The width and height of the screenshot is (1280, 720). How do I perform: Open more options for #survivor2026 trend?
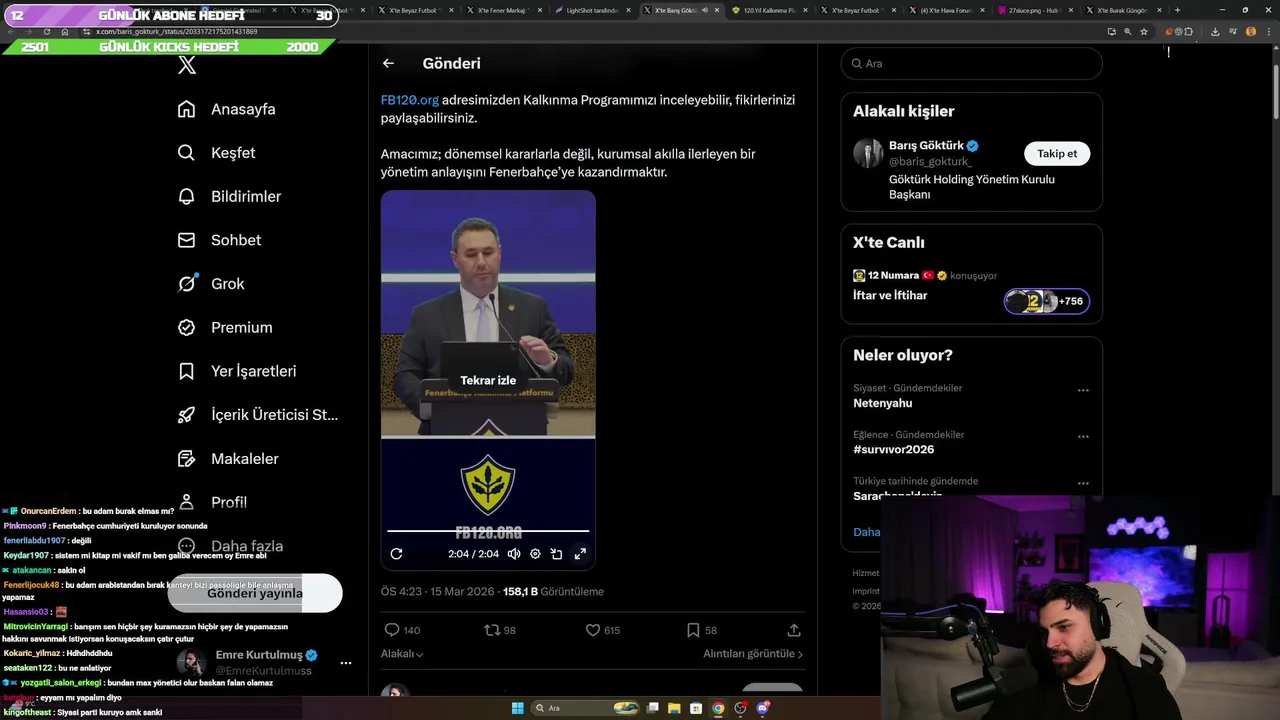tap(1083, 437)
